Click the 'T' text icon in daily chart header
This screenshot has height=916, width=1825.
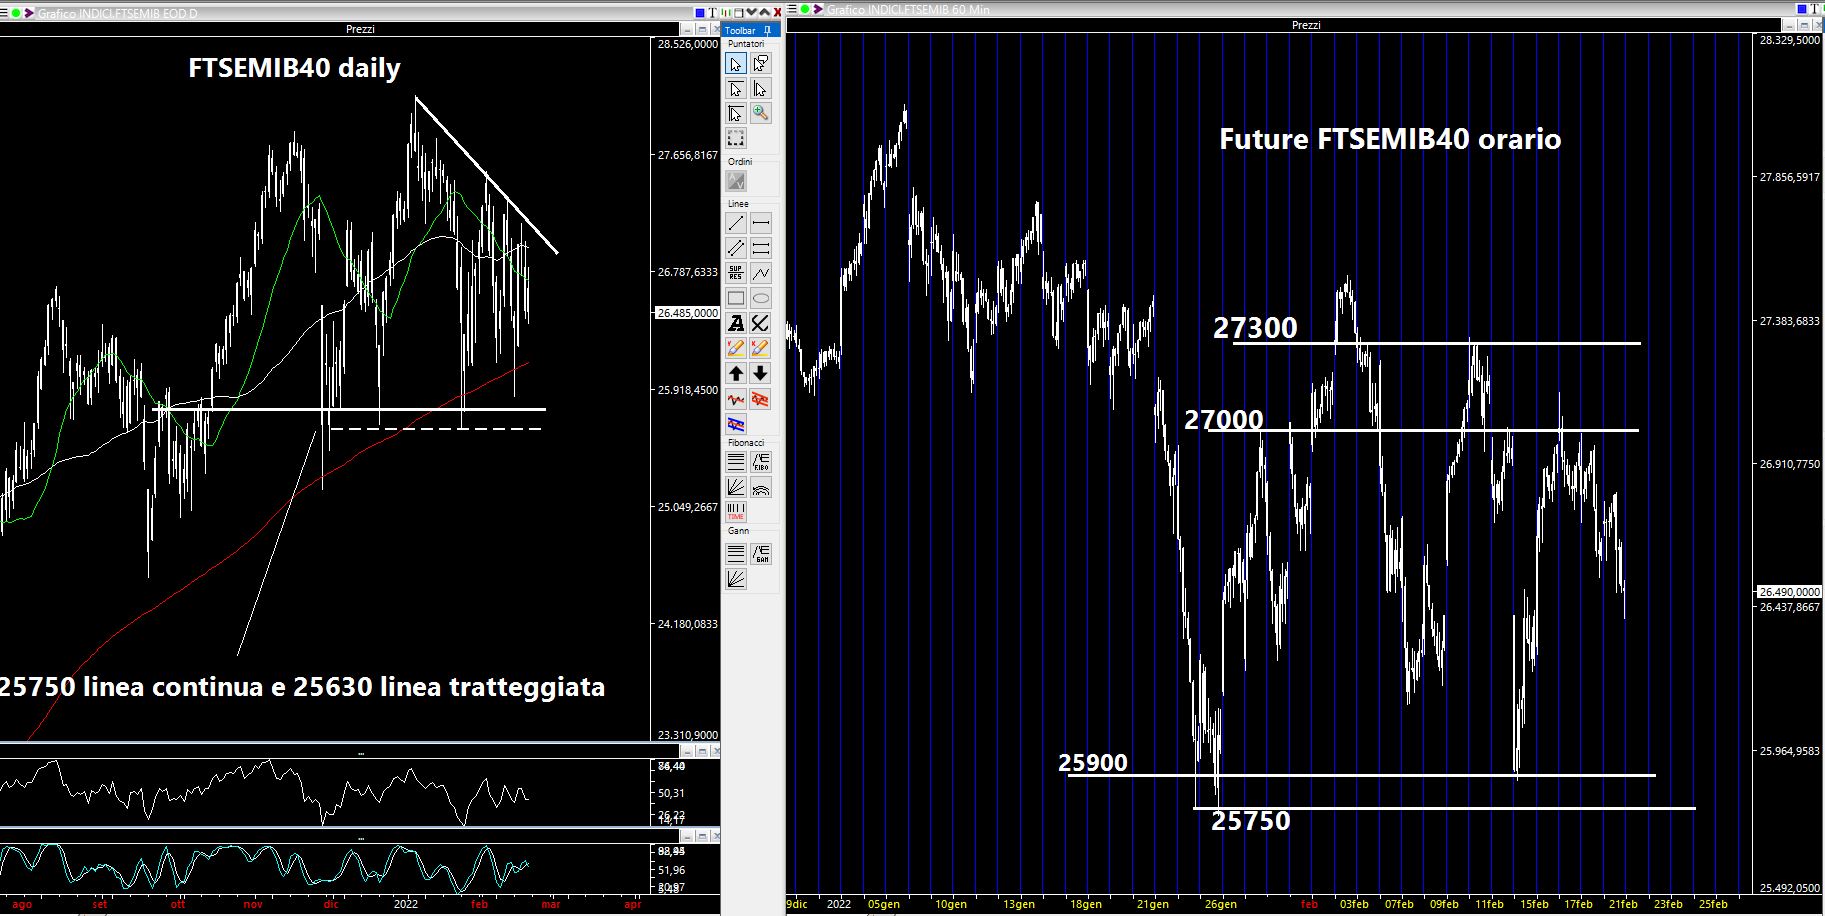[x=713, y=12]
